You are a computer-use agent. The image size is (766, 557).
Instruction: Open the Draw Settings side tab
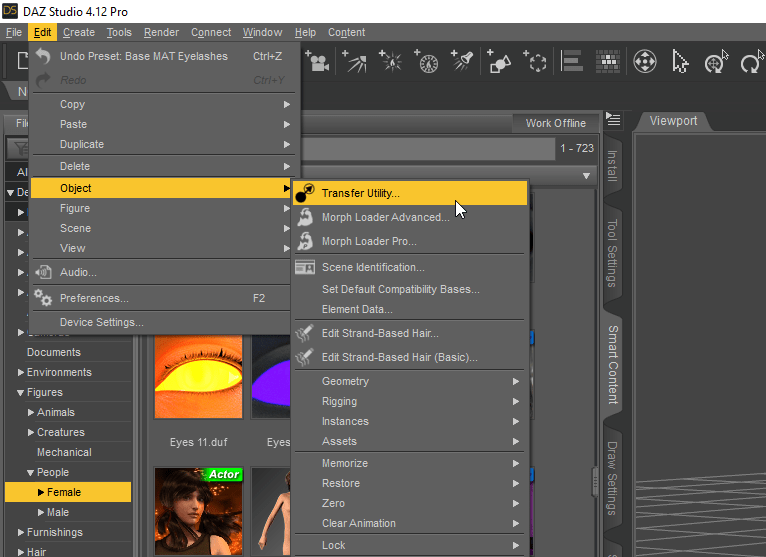pos(612,478)
